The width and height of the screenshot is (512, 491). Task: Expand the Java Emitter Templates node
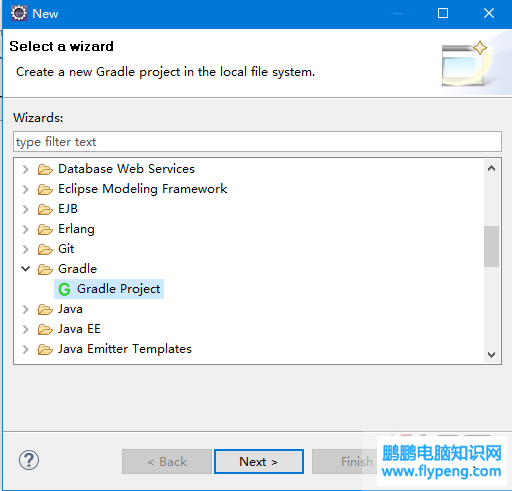(26, 349)
